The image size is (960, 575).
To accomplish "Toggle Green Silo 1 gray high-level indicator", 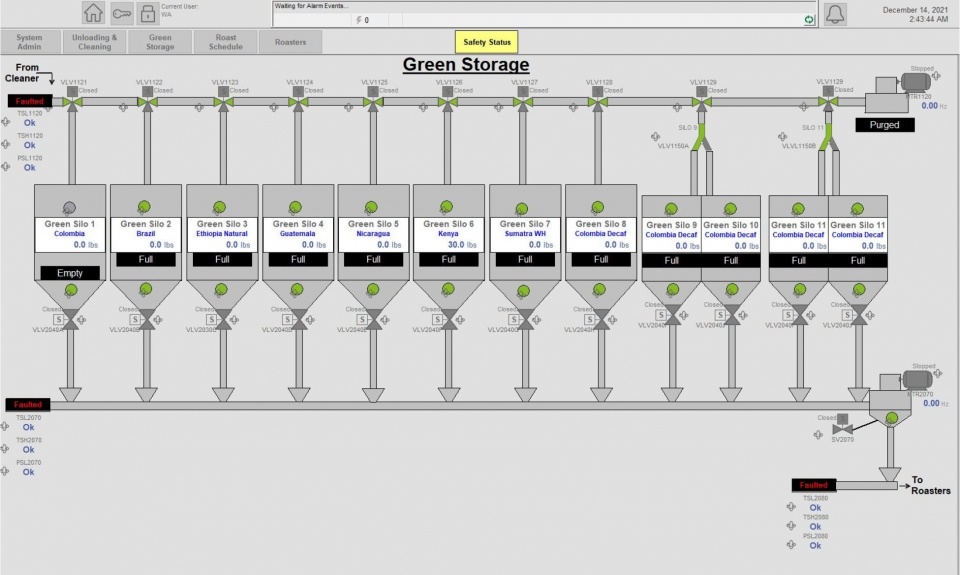I will coord(69,207).
